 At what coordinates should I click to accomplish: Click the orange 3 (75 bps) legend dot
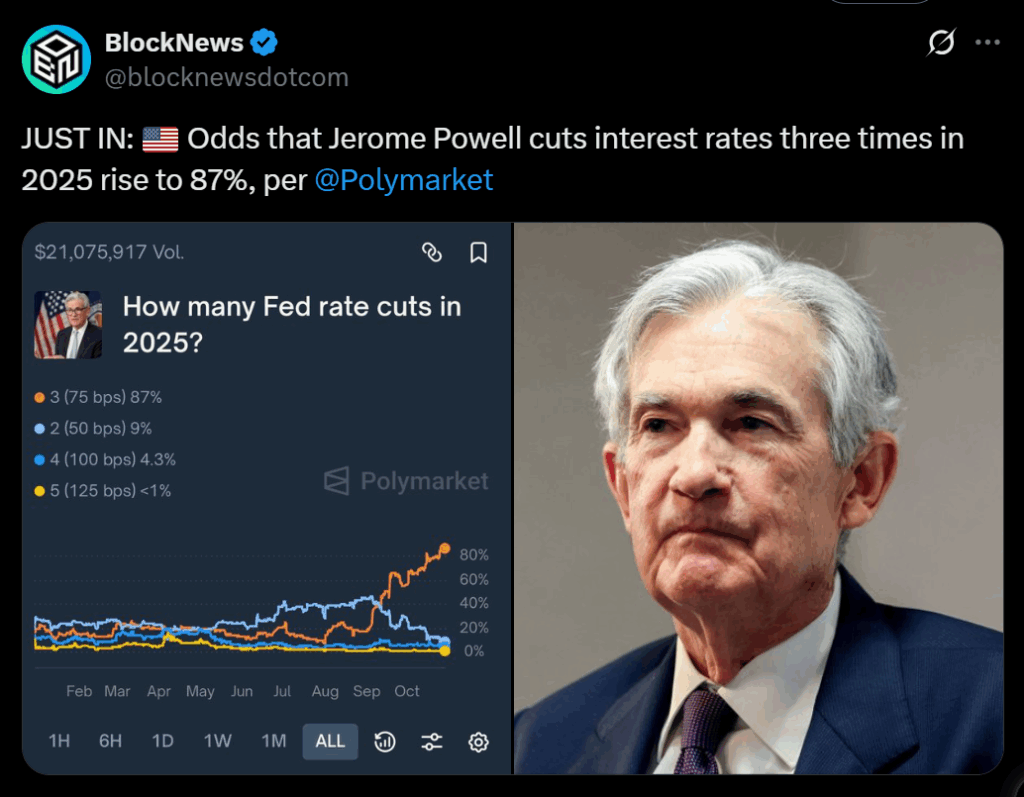coord(39,397)
